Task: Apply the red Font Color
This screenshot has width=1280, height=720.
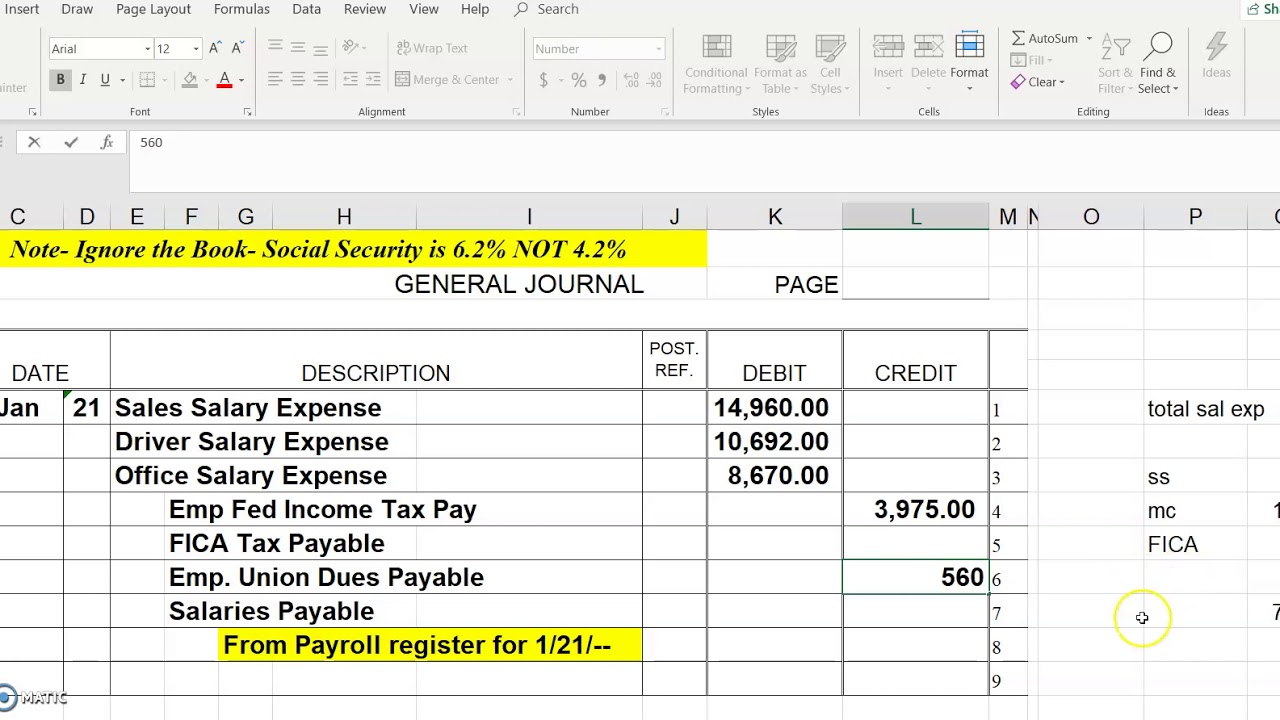Action: 224,80
